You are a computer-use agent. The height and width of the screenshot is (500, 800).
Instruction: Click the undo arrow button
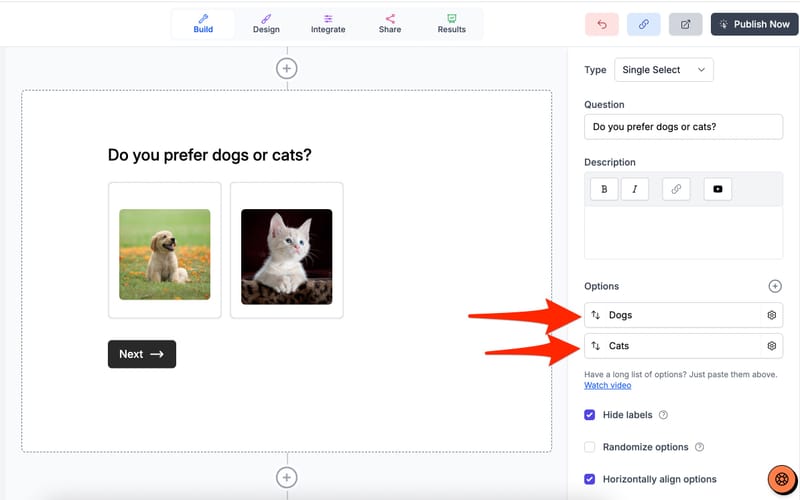[x=602, y=24]
